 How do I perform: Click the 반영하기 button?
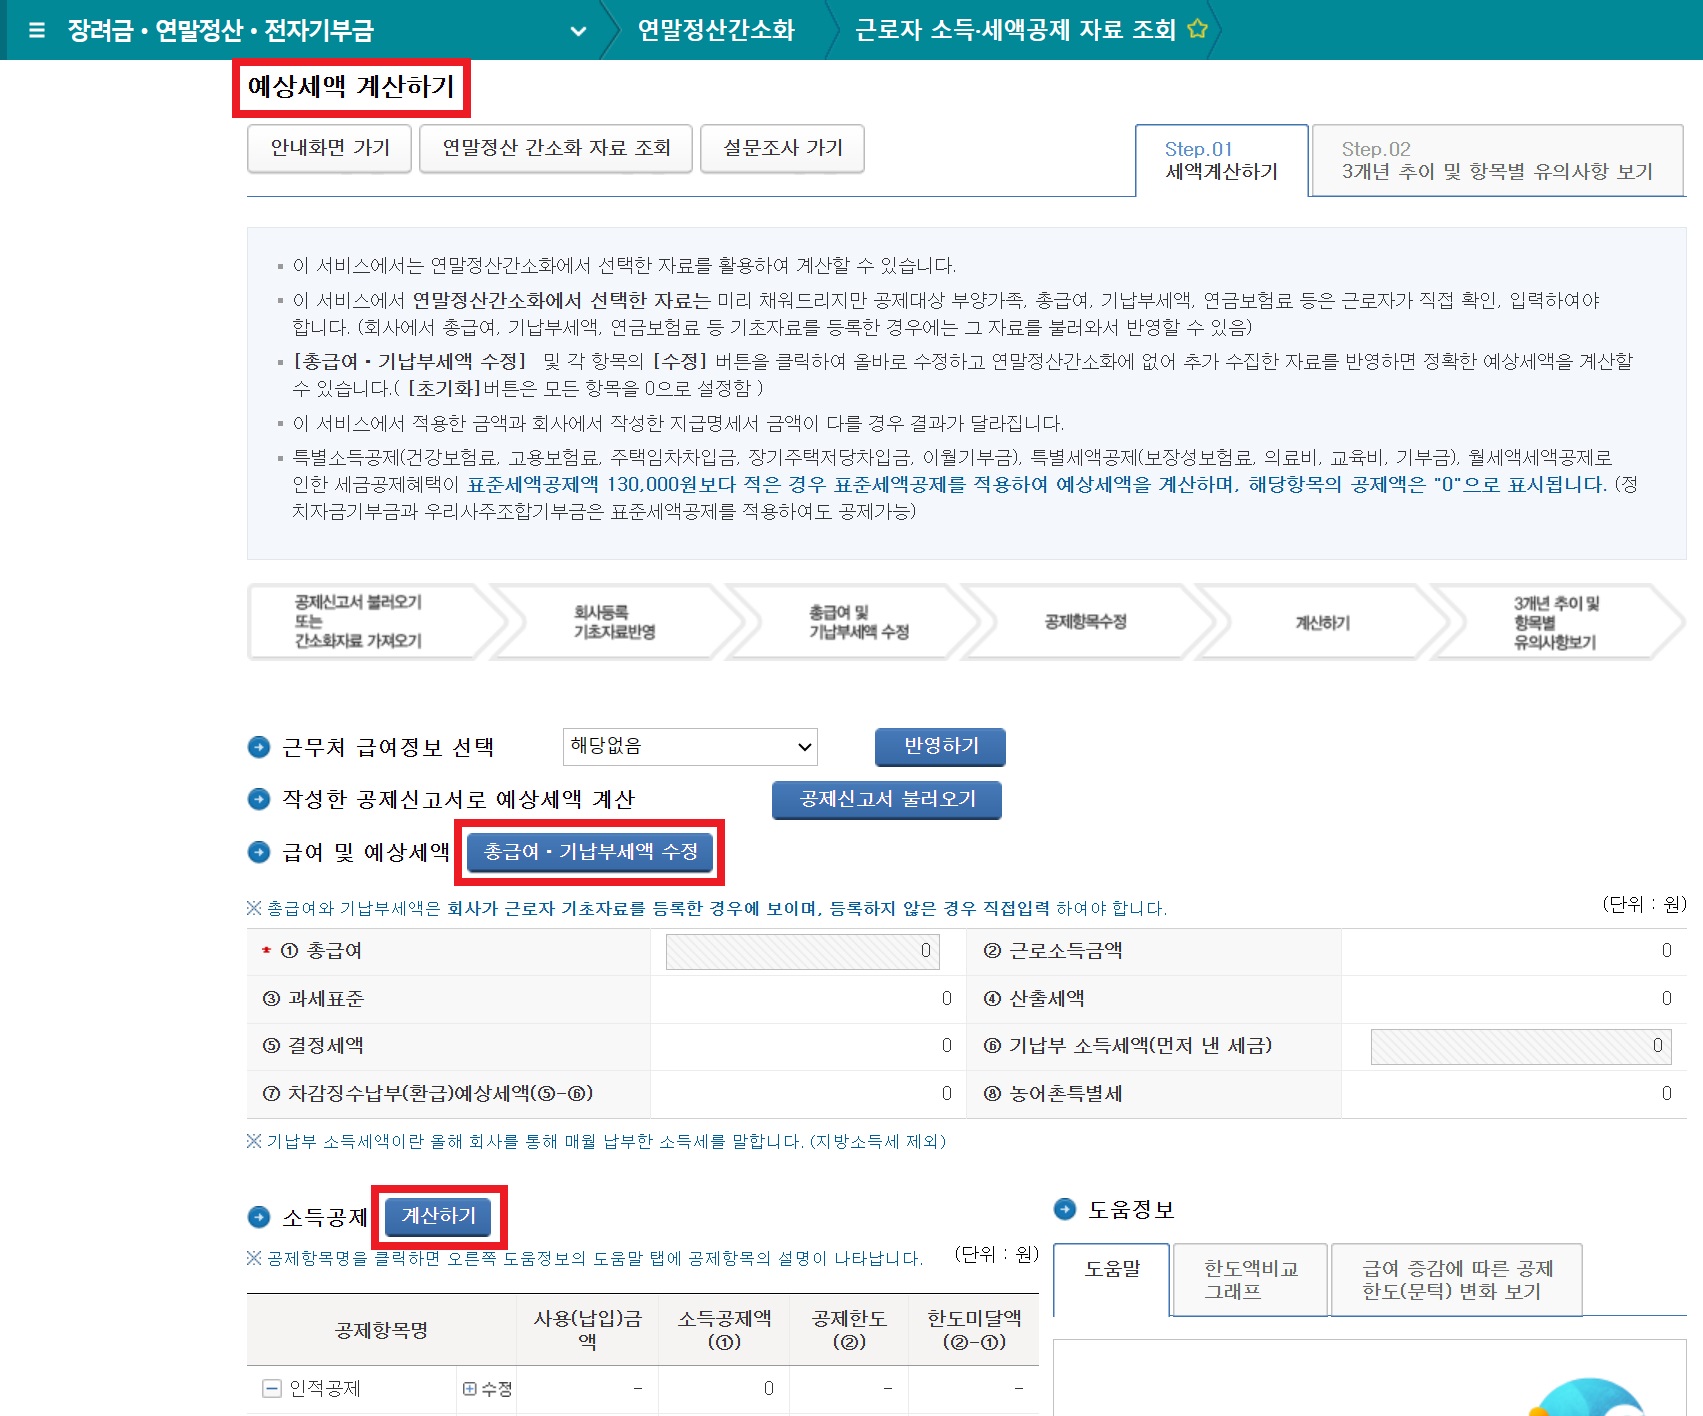tap(940, 746)
